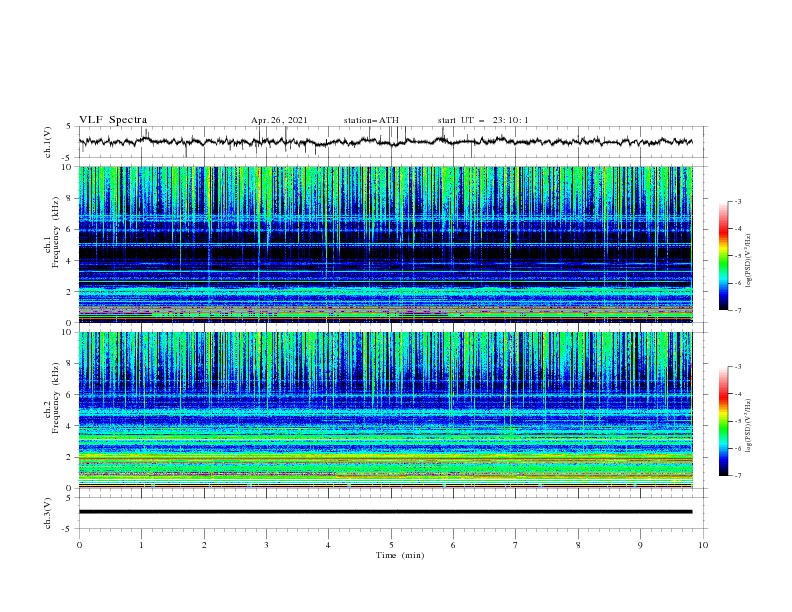
Task: Click the time axis tick label '10'
Action: coord(703,545)
